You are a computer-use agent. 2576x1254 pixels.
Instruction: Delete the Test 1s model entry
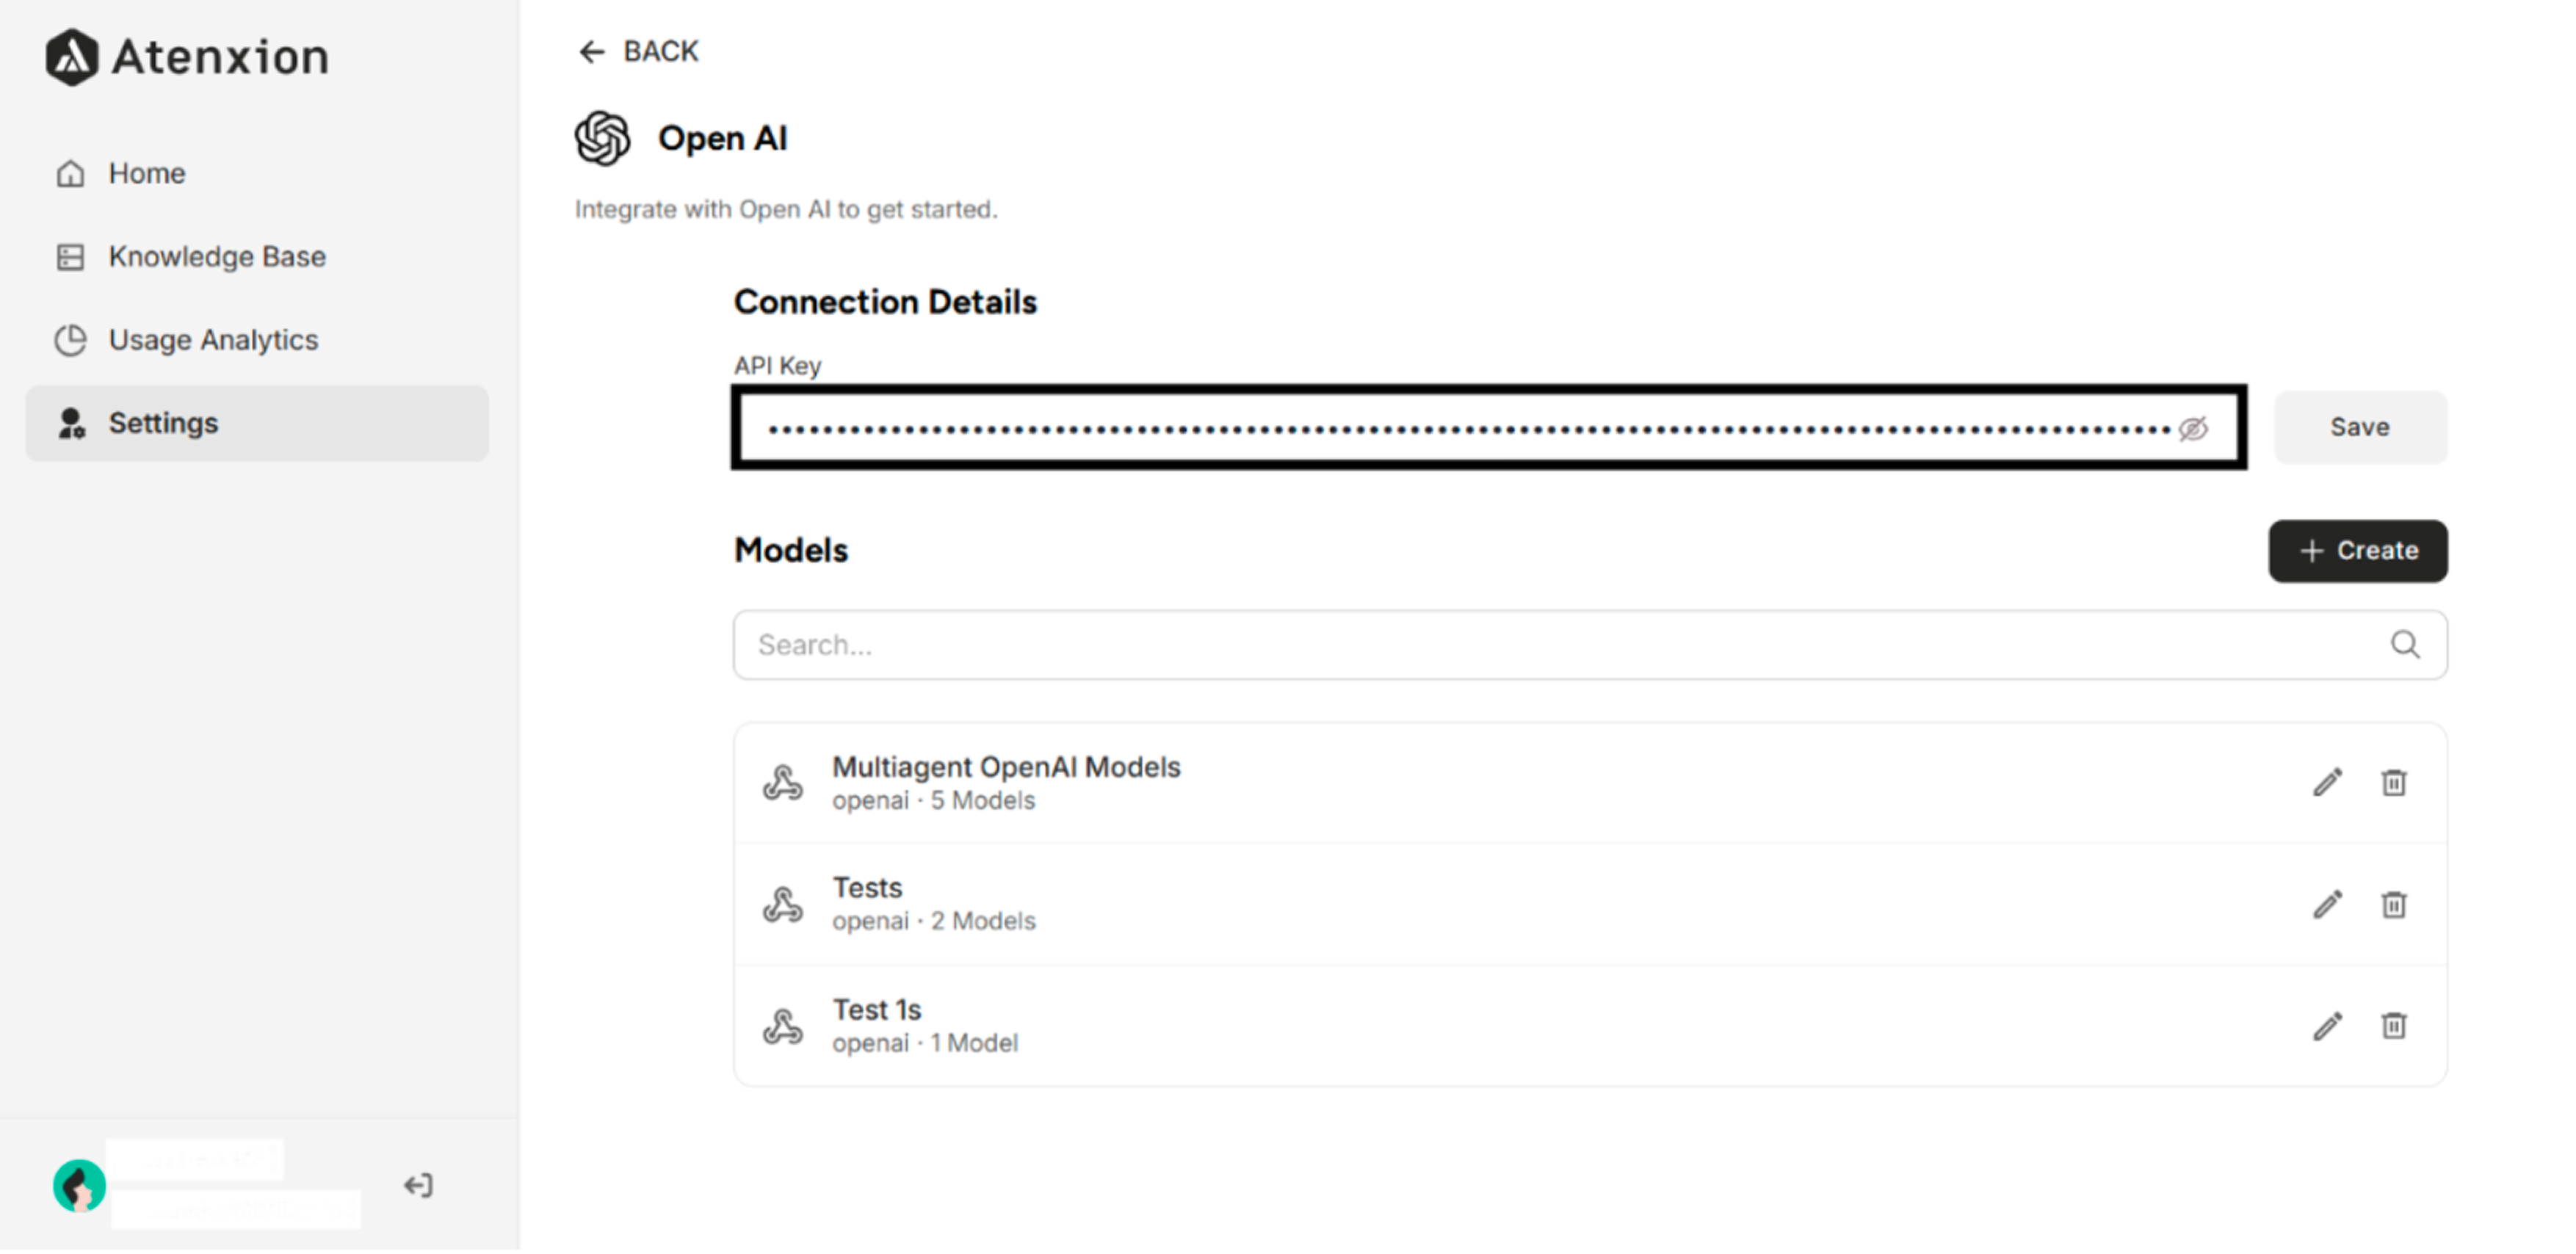[2393, 1027]
